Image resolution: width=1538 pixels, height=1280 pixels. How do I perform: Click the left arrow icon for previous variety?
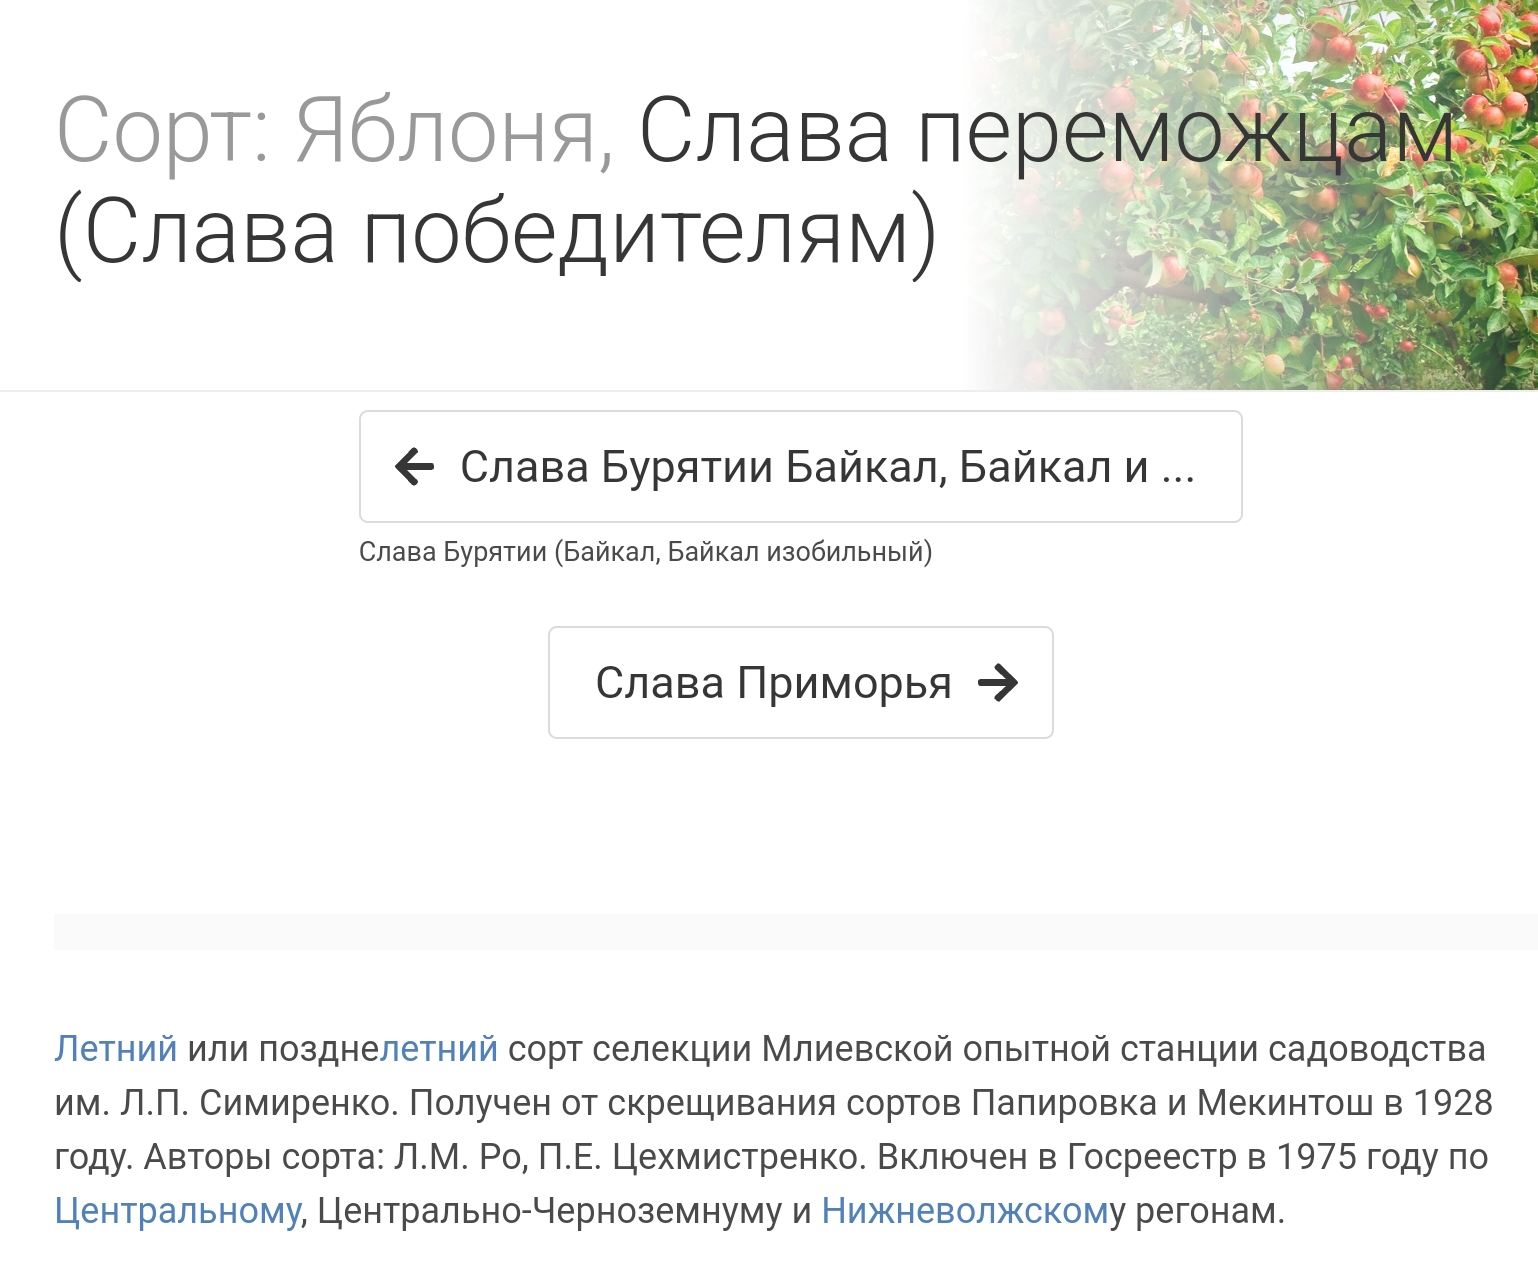pyautogui.click(x=414, y=466)
